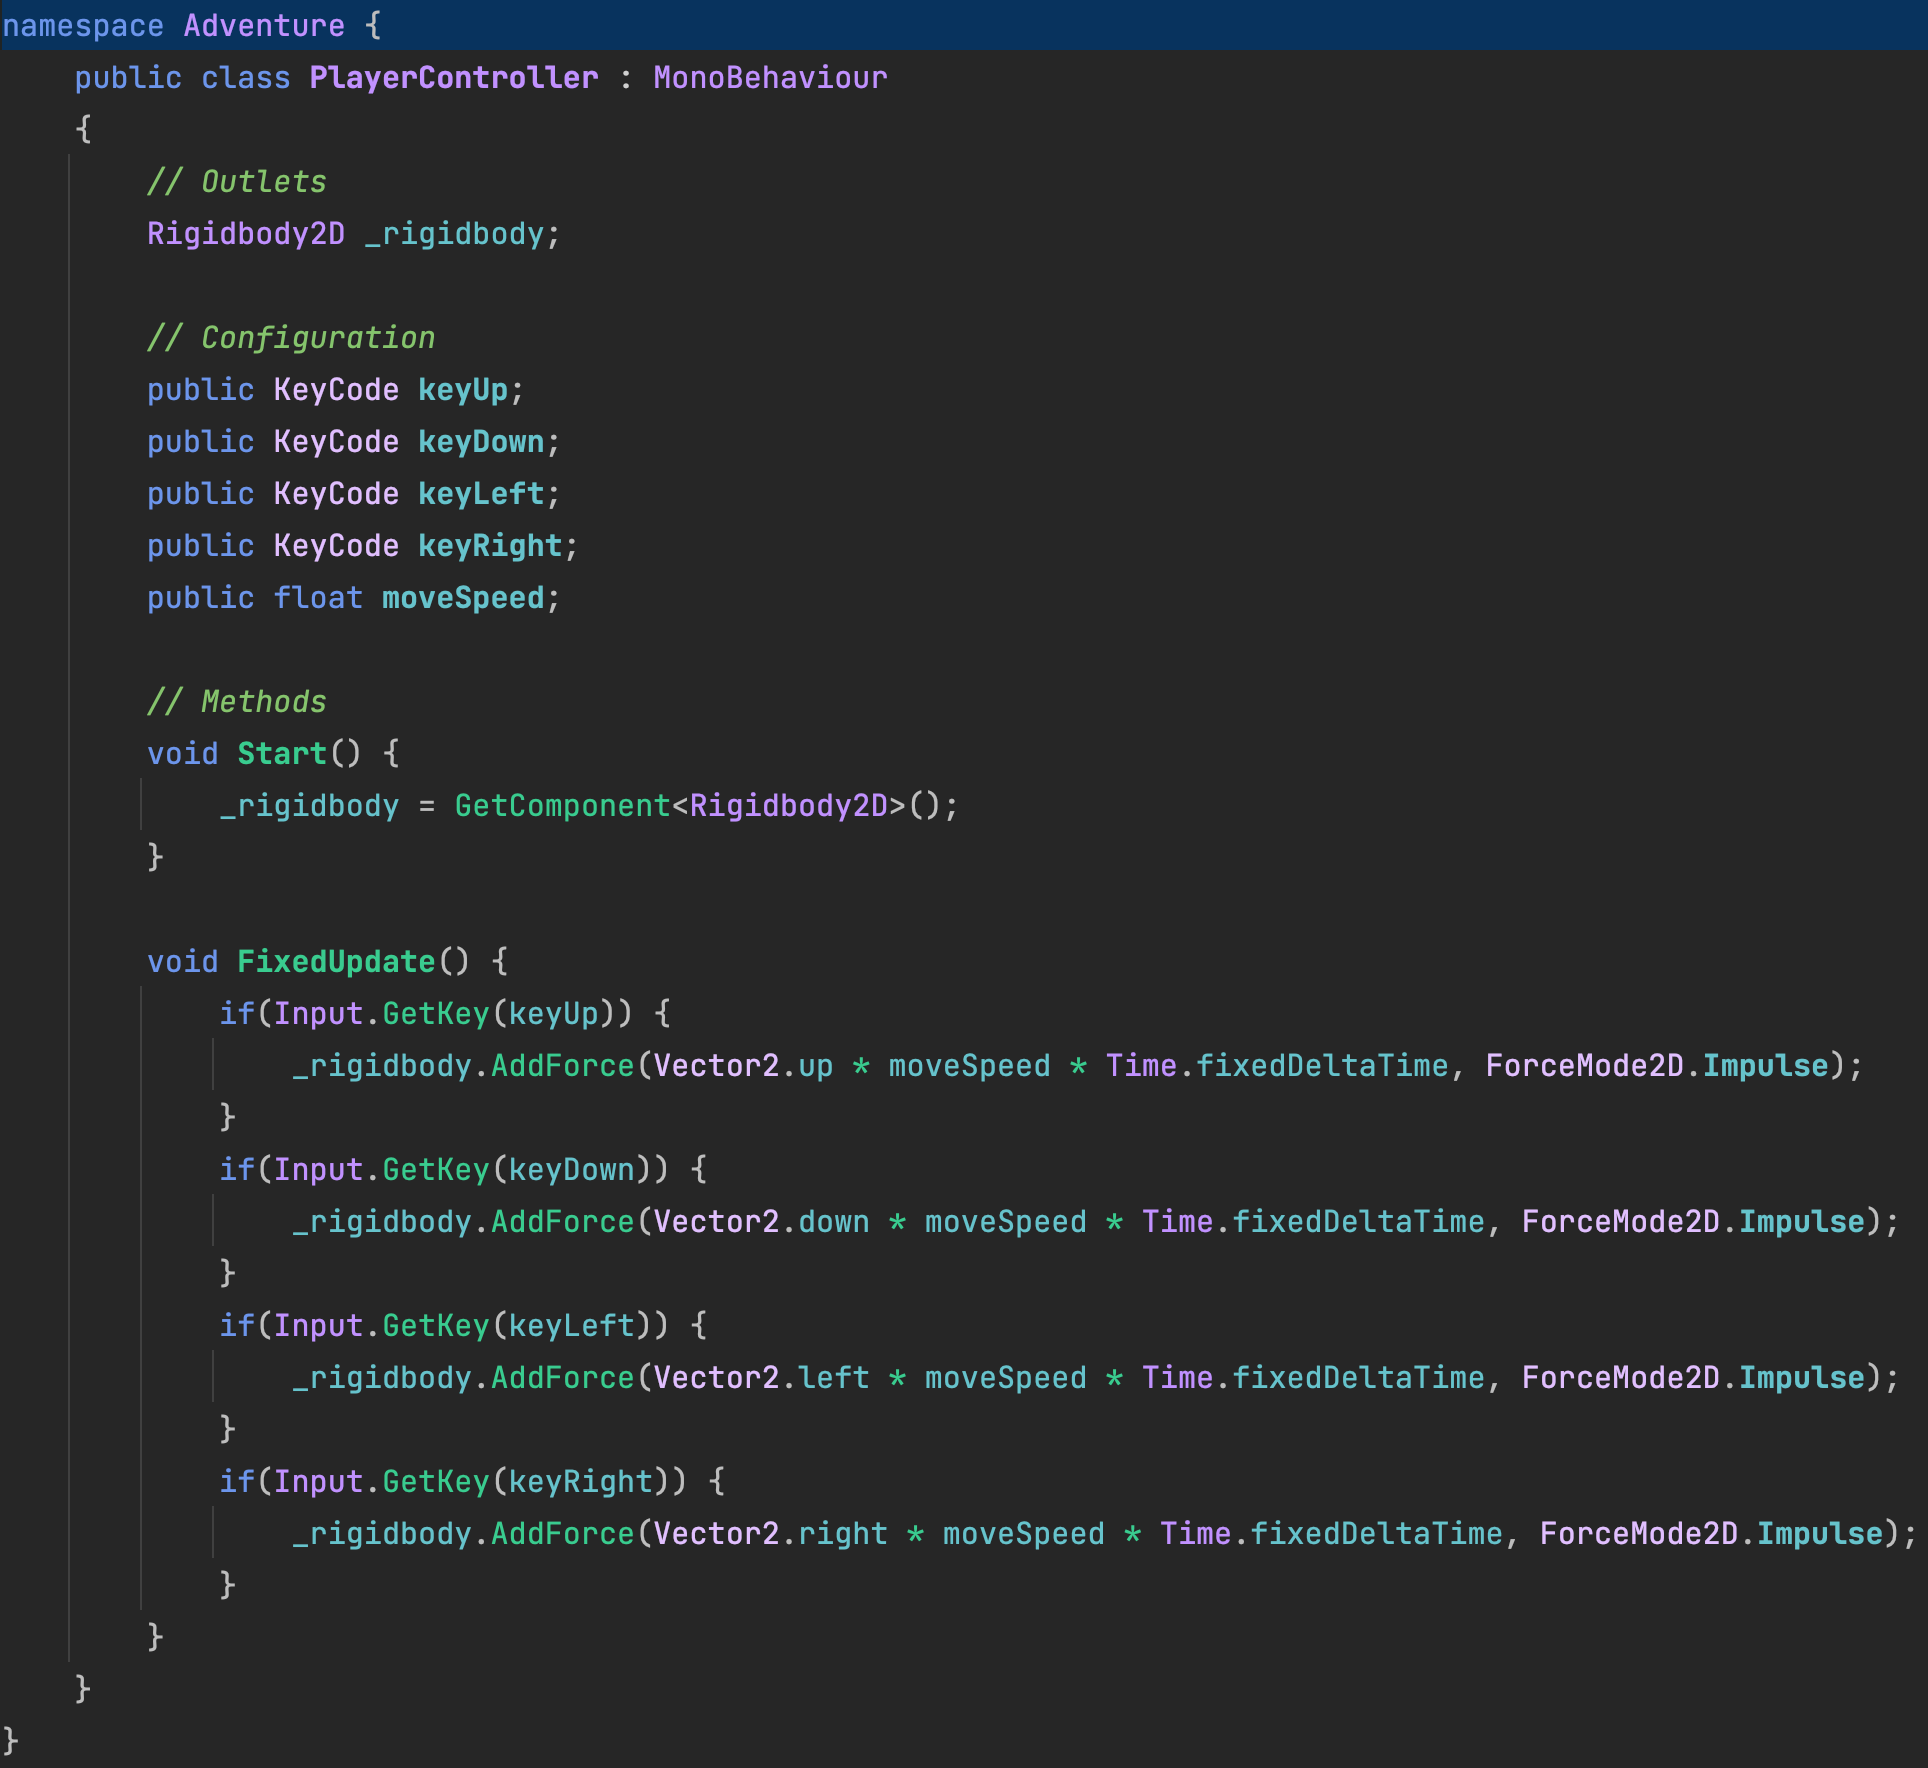Click Vector2.up in the first AddForce
Image resolution: width=1928 pixels, height=1768 pixels.
(743, 1066)
